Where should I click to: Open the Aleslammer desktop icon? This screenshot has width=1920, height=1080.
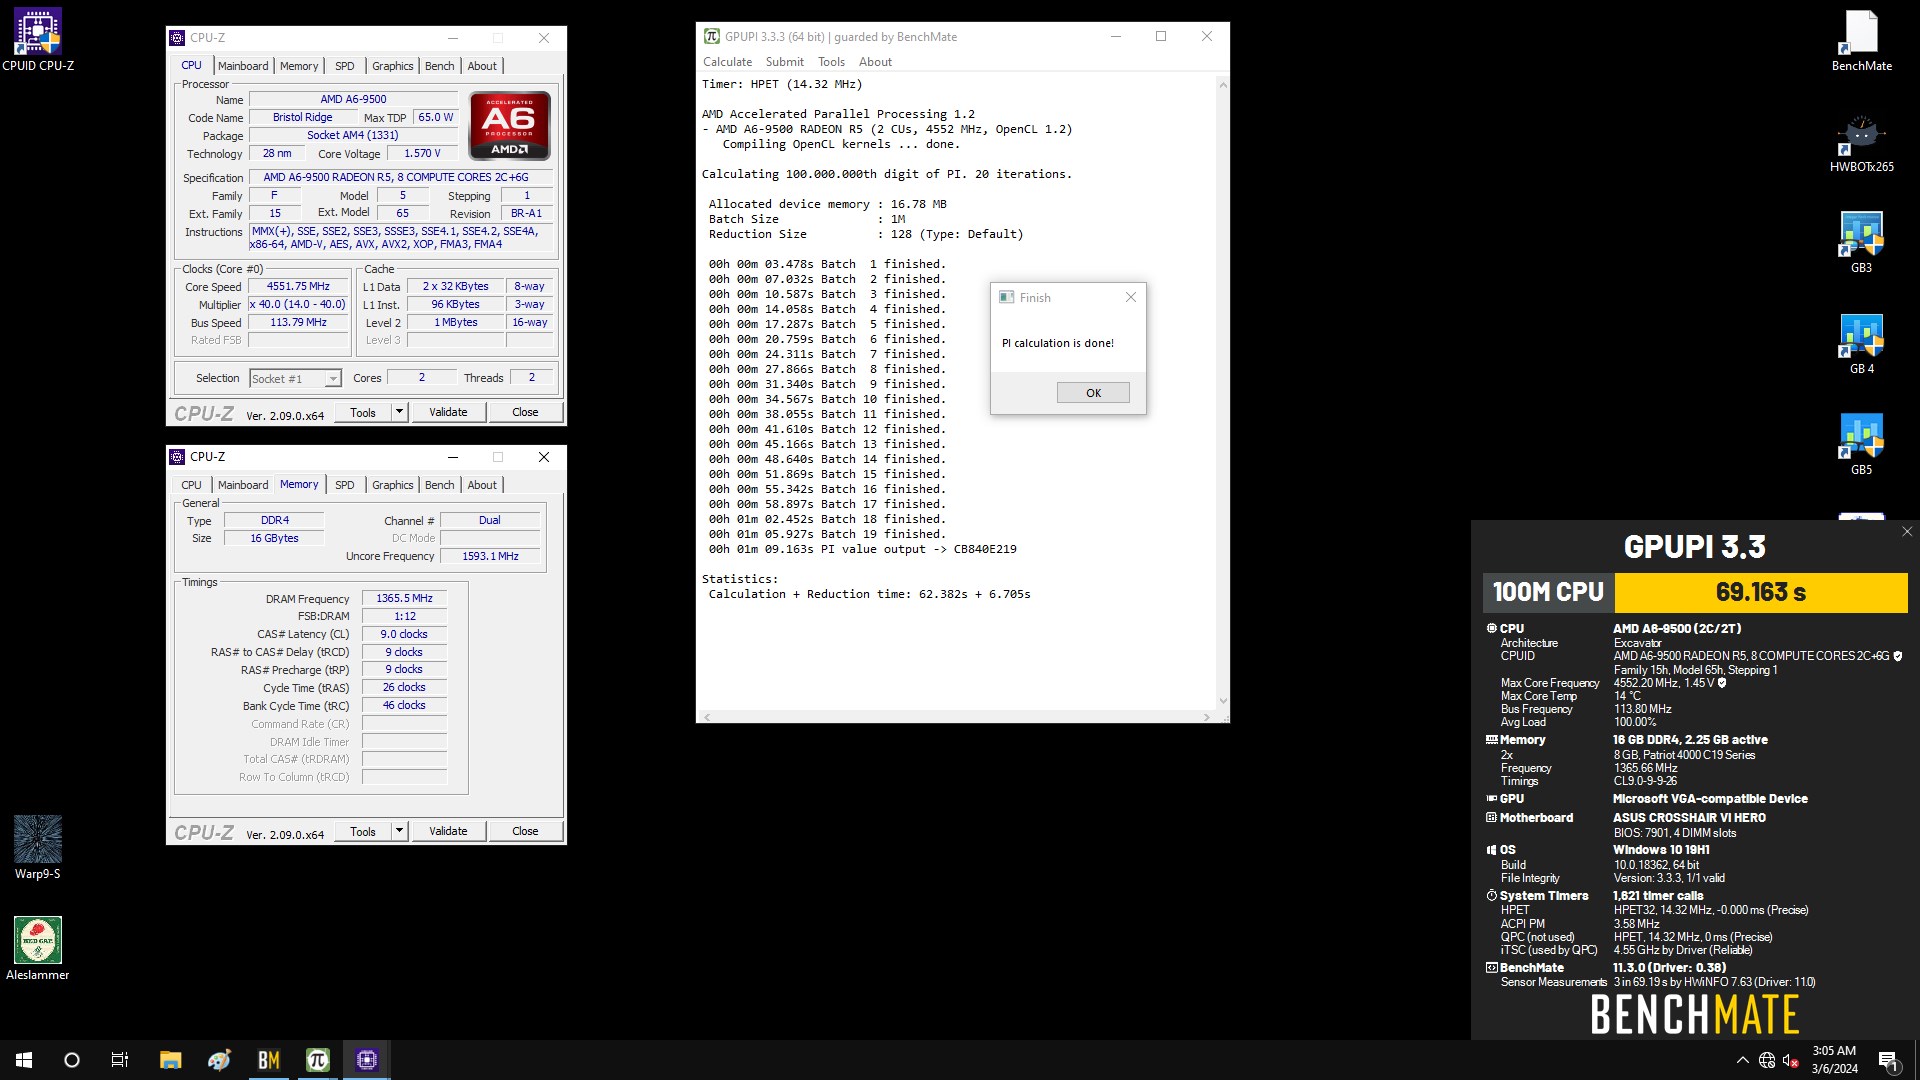coord(38,948)
